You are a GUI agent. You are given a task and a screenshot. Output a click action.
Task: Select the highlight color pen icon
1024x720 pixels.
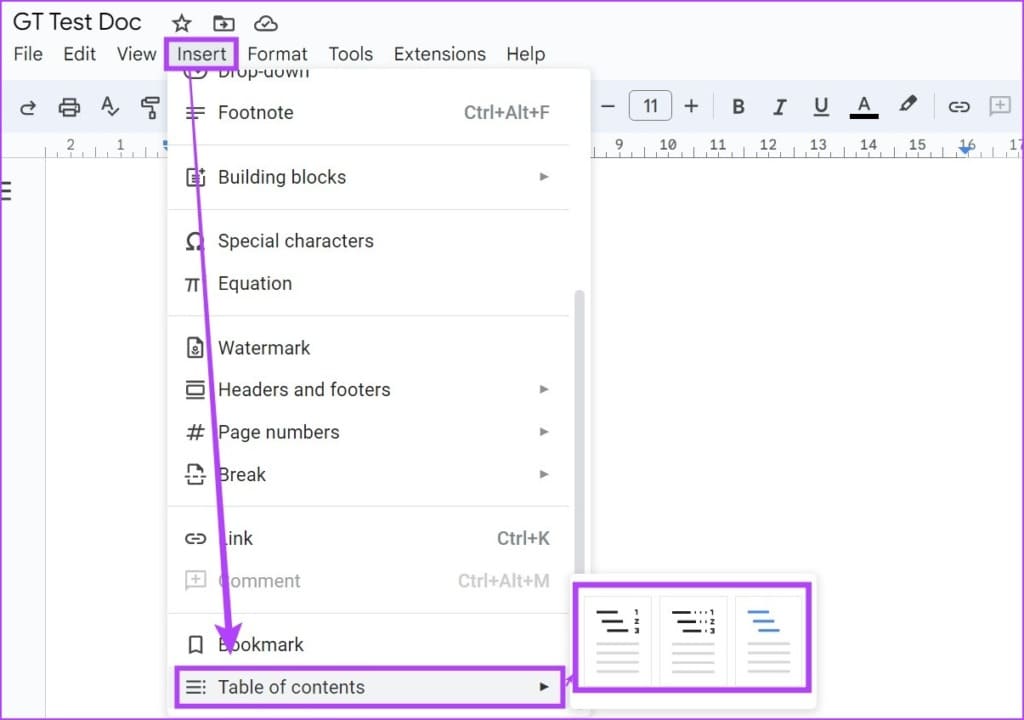[908, 106]
